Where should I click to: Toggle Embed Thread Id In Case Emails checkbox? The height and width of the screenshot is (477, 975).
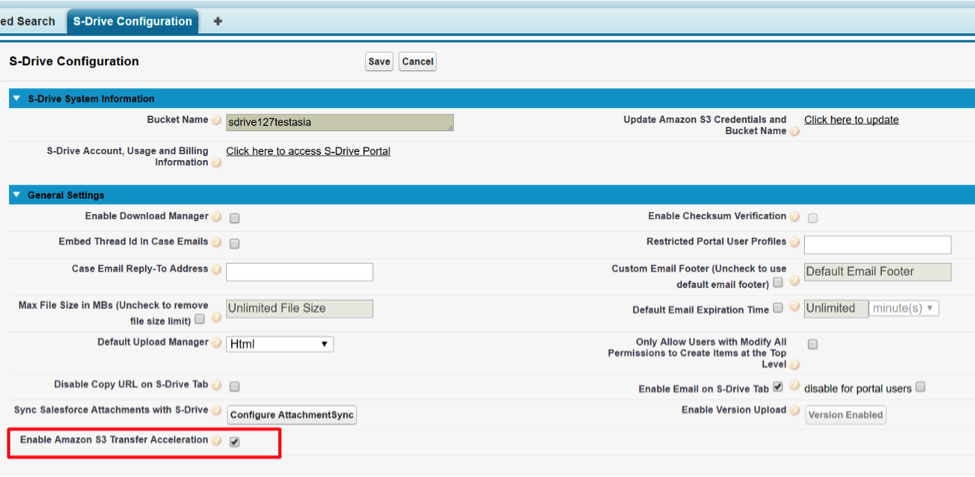click(x=234, y=243)
